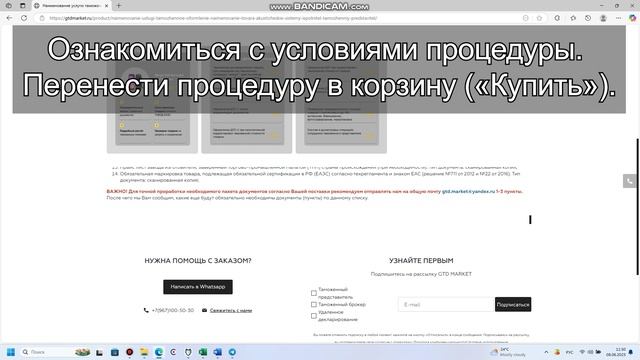Screen dimensions: 640x360
Task: Click the floating phone callback button
Action: pyautogui.click(x=629, y=181)
